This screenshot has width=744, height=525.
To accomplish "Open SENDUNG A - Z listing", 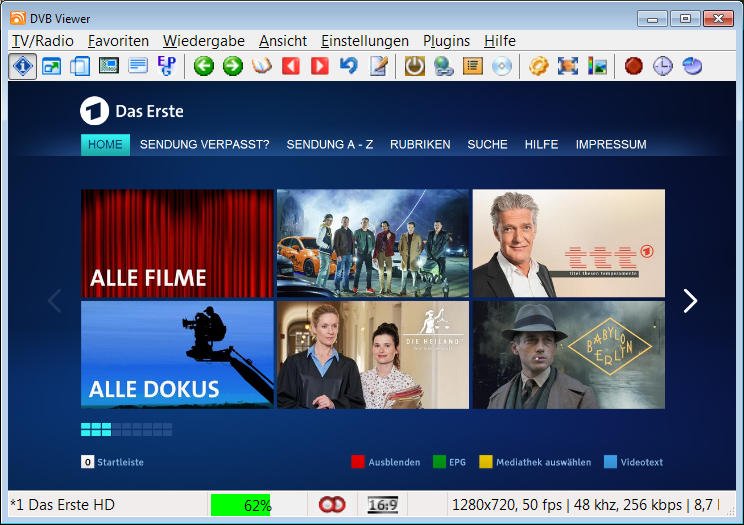I will click(330, 144).
